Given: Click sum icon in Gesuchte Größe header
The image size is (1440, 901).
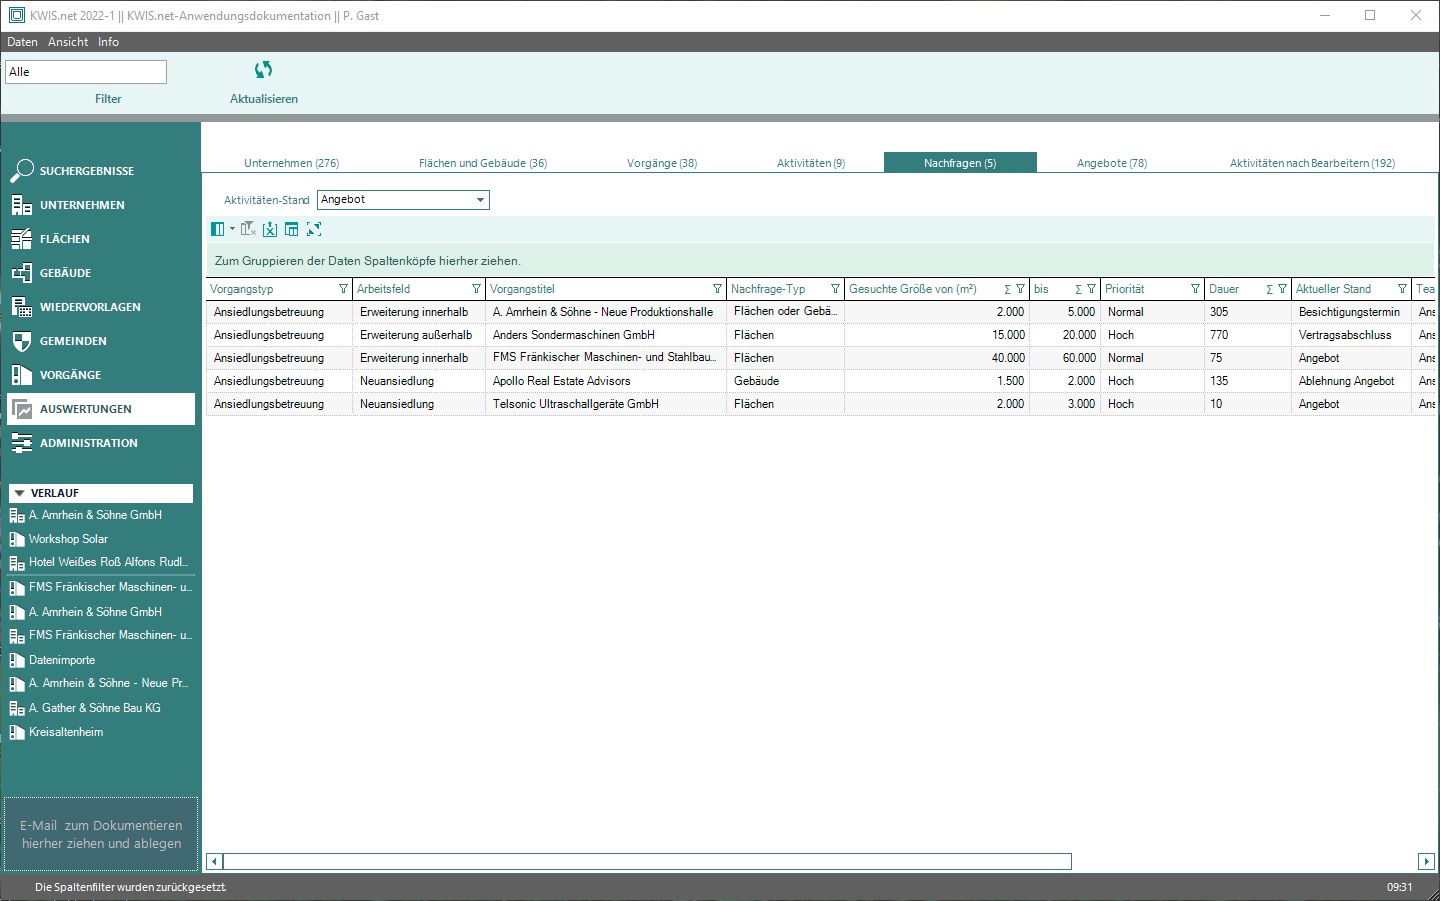Looking at the screenshot, I should (1007, 289).
